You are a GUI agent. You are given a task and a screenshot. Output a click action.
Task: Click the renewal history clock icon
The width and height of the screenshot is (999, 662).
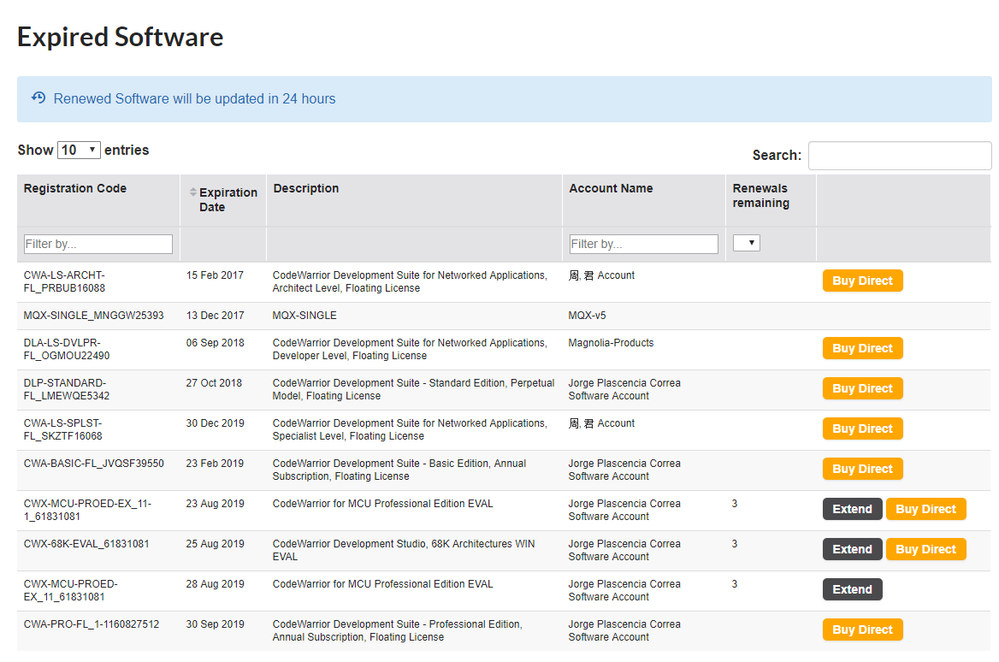coord(39,98)
